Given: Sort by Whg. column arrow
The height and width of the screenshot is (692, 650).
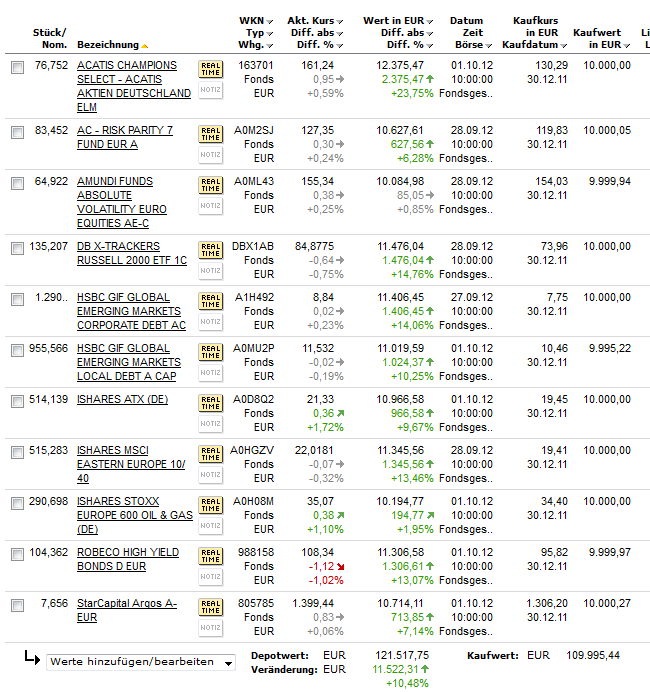Looking at the screenshot, I should 270,45.
